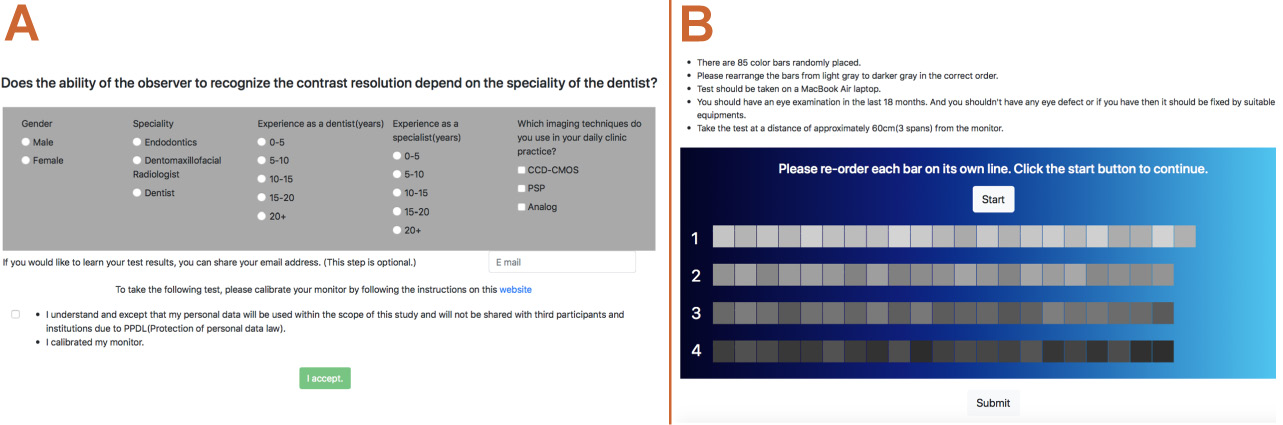The width and height of the screenshot is (1283, 425).
Task: Click the E mail input field
Action: point(562,262)
